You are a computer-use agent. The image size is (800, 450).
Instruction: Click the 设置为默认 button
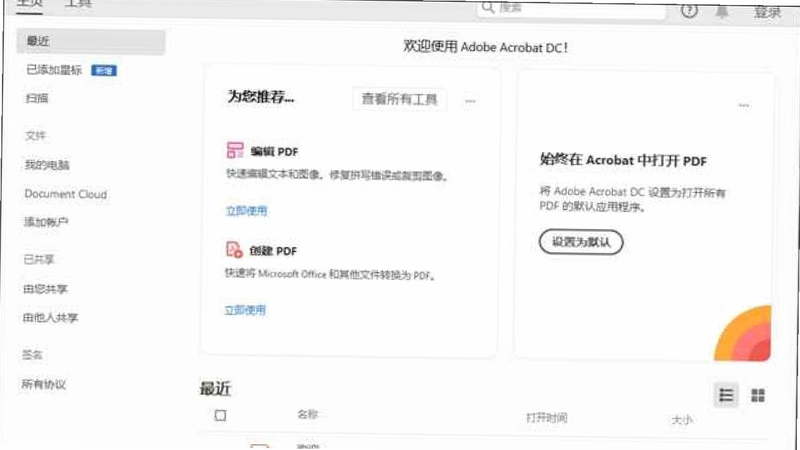(581, 242)
